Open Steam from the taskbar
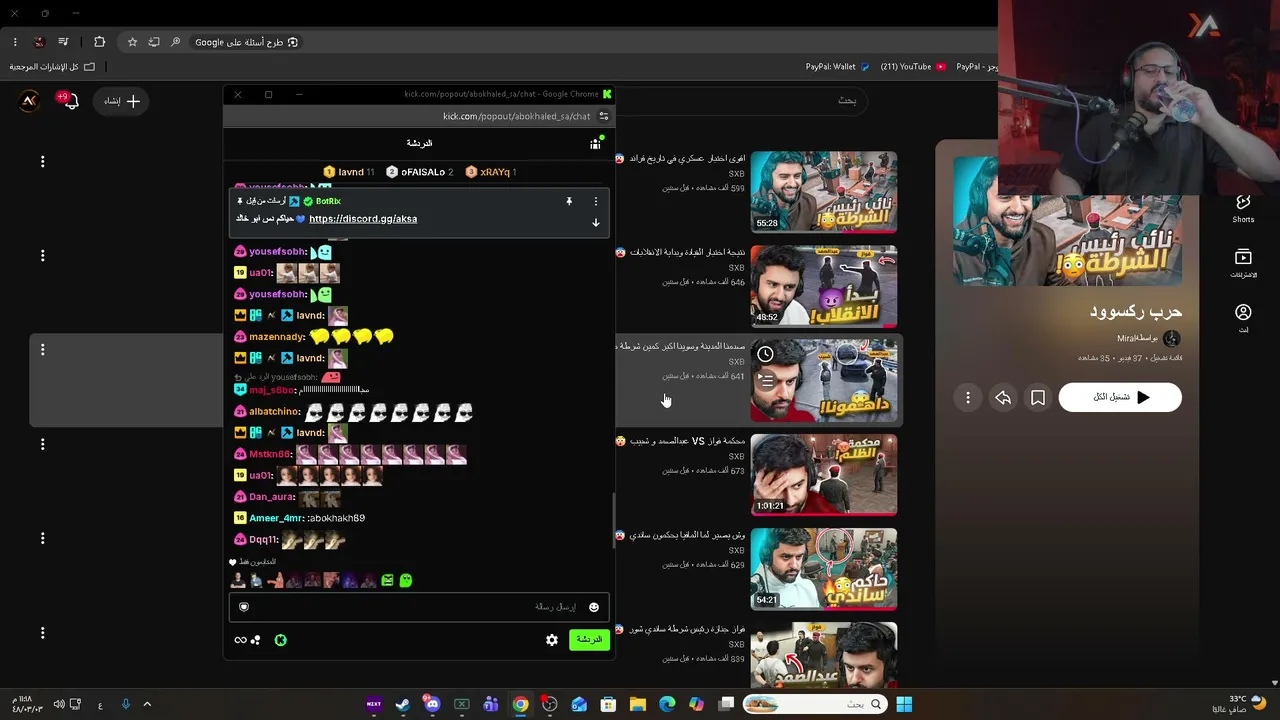1280x720 pixels. pos(402,705)
